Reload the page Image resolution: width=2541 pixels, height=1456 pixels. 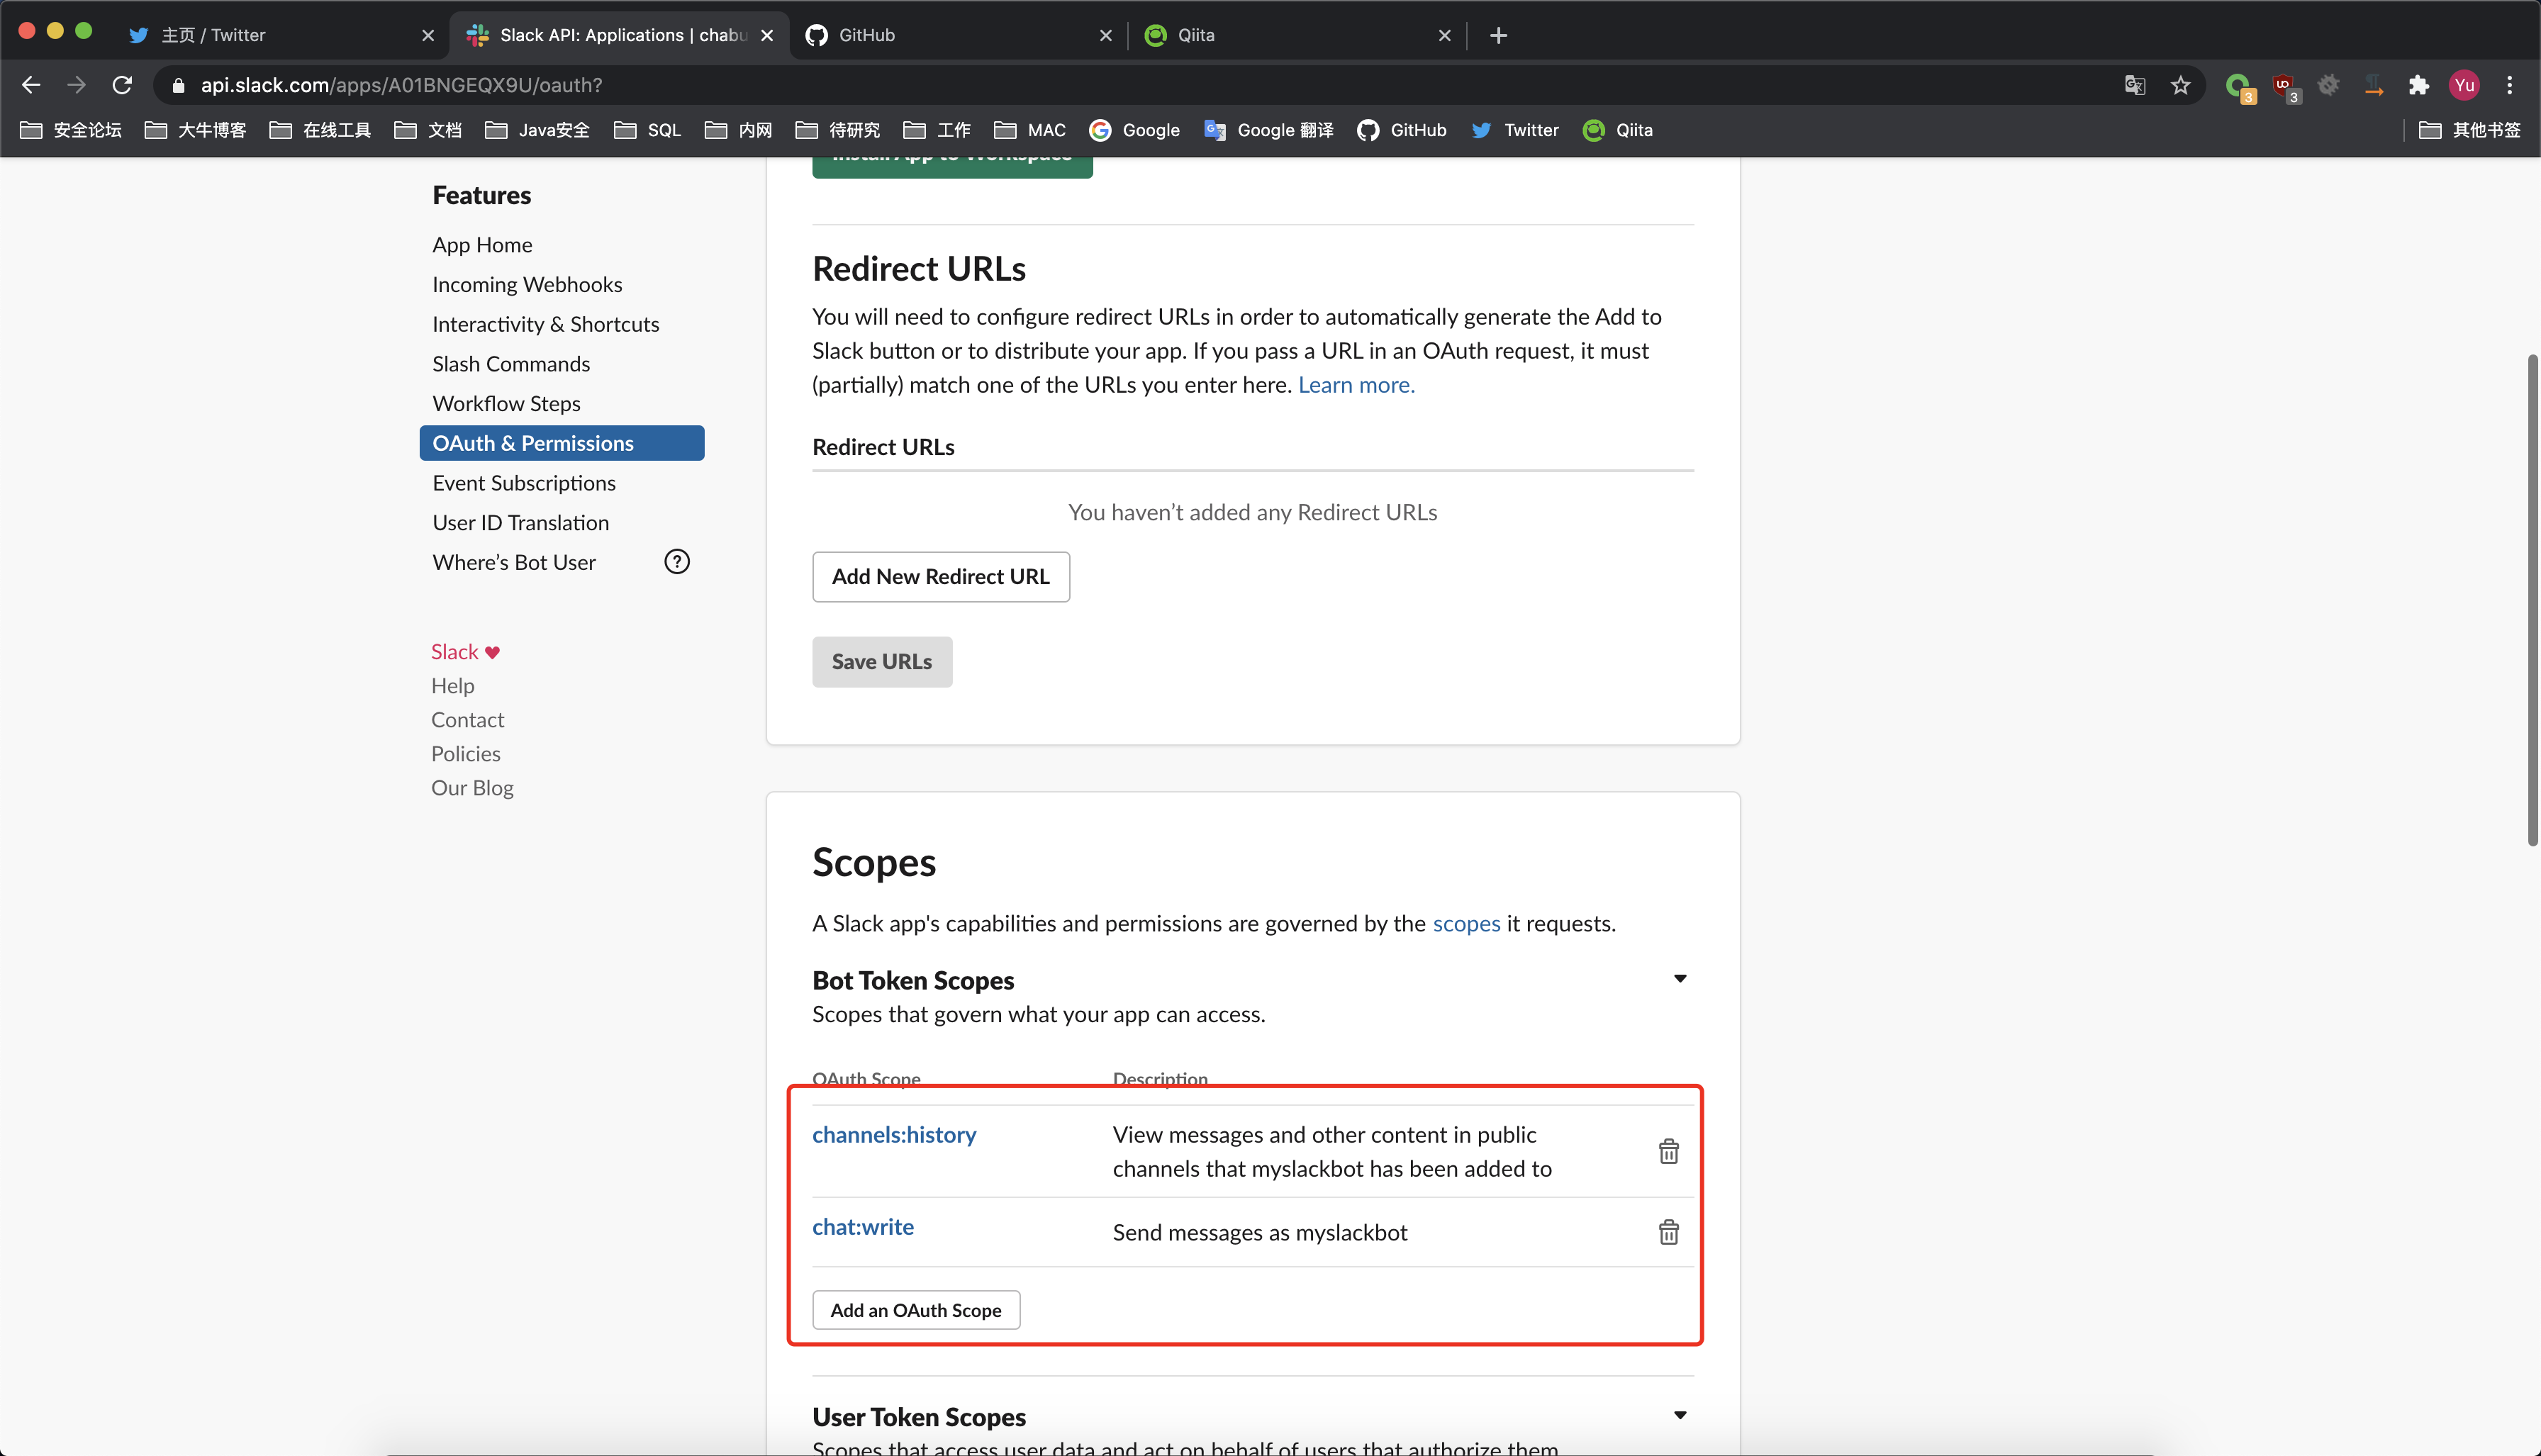122,85
